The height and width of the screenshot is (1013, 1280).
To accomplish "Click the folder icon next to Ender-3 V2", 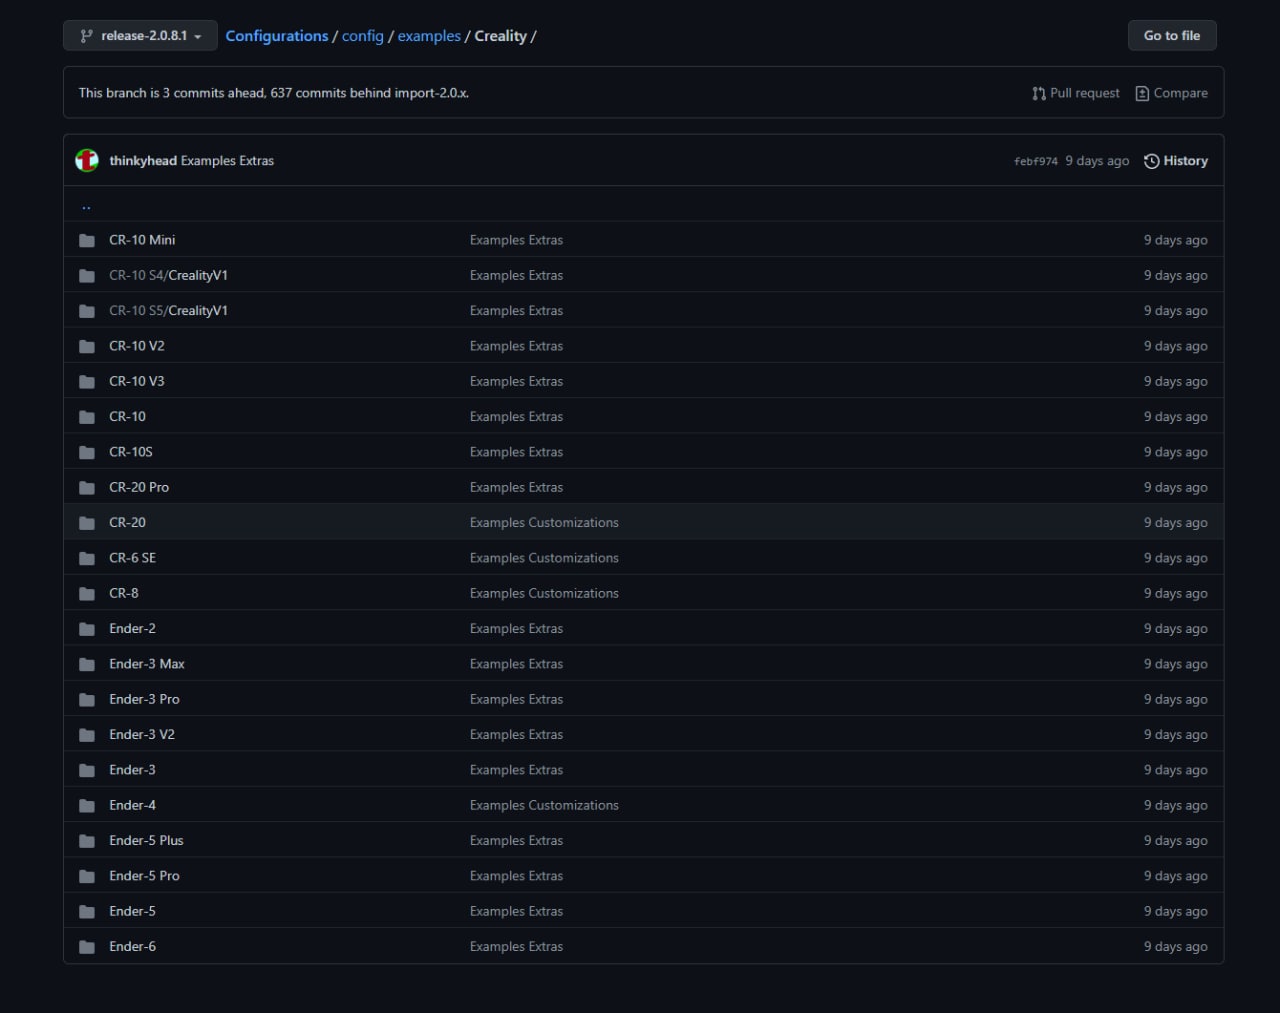I will pos(87,735).
